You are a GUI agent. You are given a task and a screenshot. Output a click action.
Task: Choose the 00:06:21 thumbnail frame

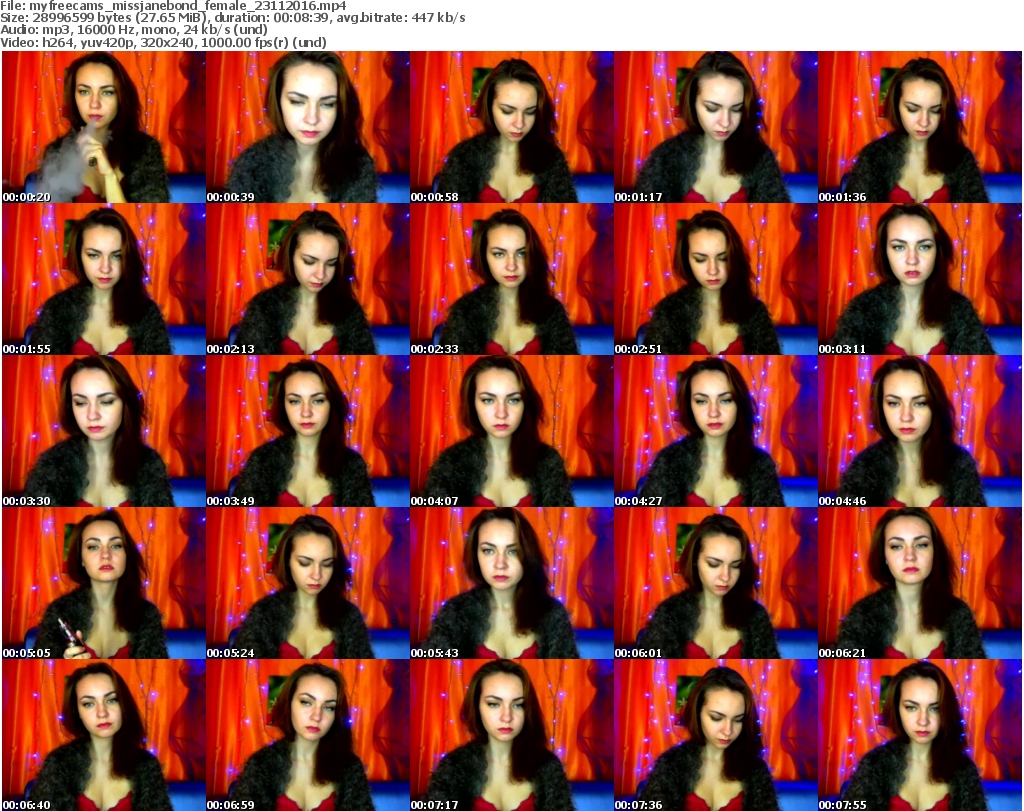[x=920, y=583]
